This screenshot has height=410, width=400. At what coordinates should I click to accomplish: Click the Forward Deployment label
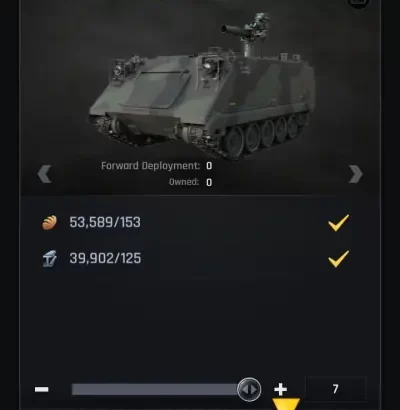150,166
